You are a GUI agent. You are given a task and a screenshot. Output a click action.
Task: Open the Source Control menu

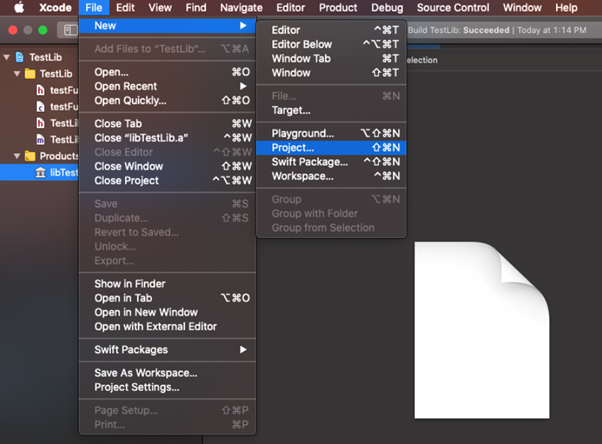(453, 8)
